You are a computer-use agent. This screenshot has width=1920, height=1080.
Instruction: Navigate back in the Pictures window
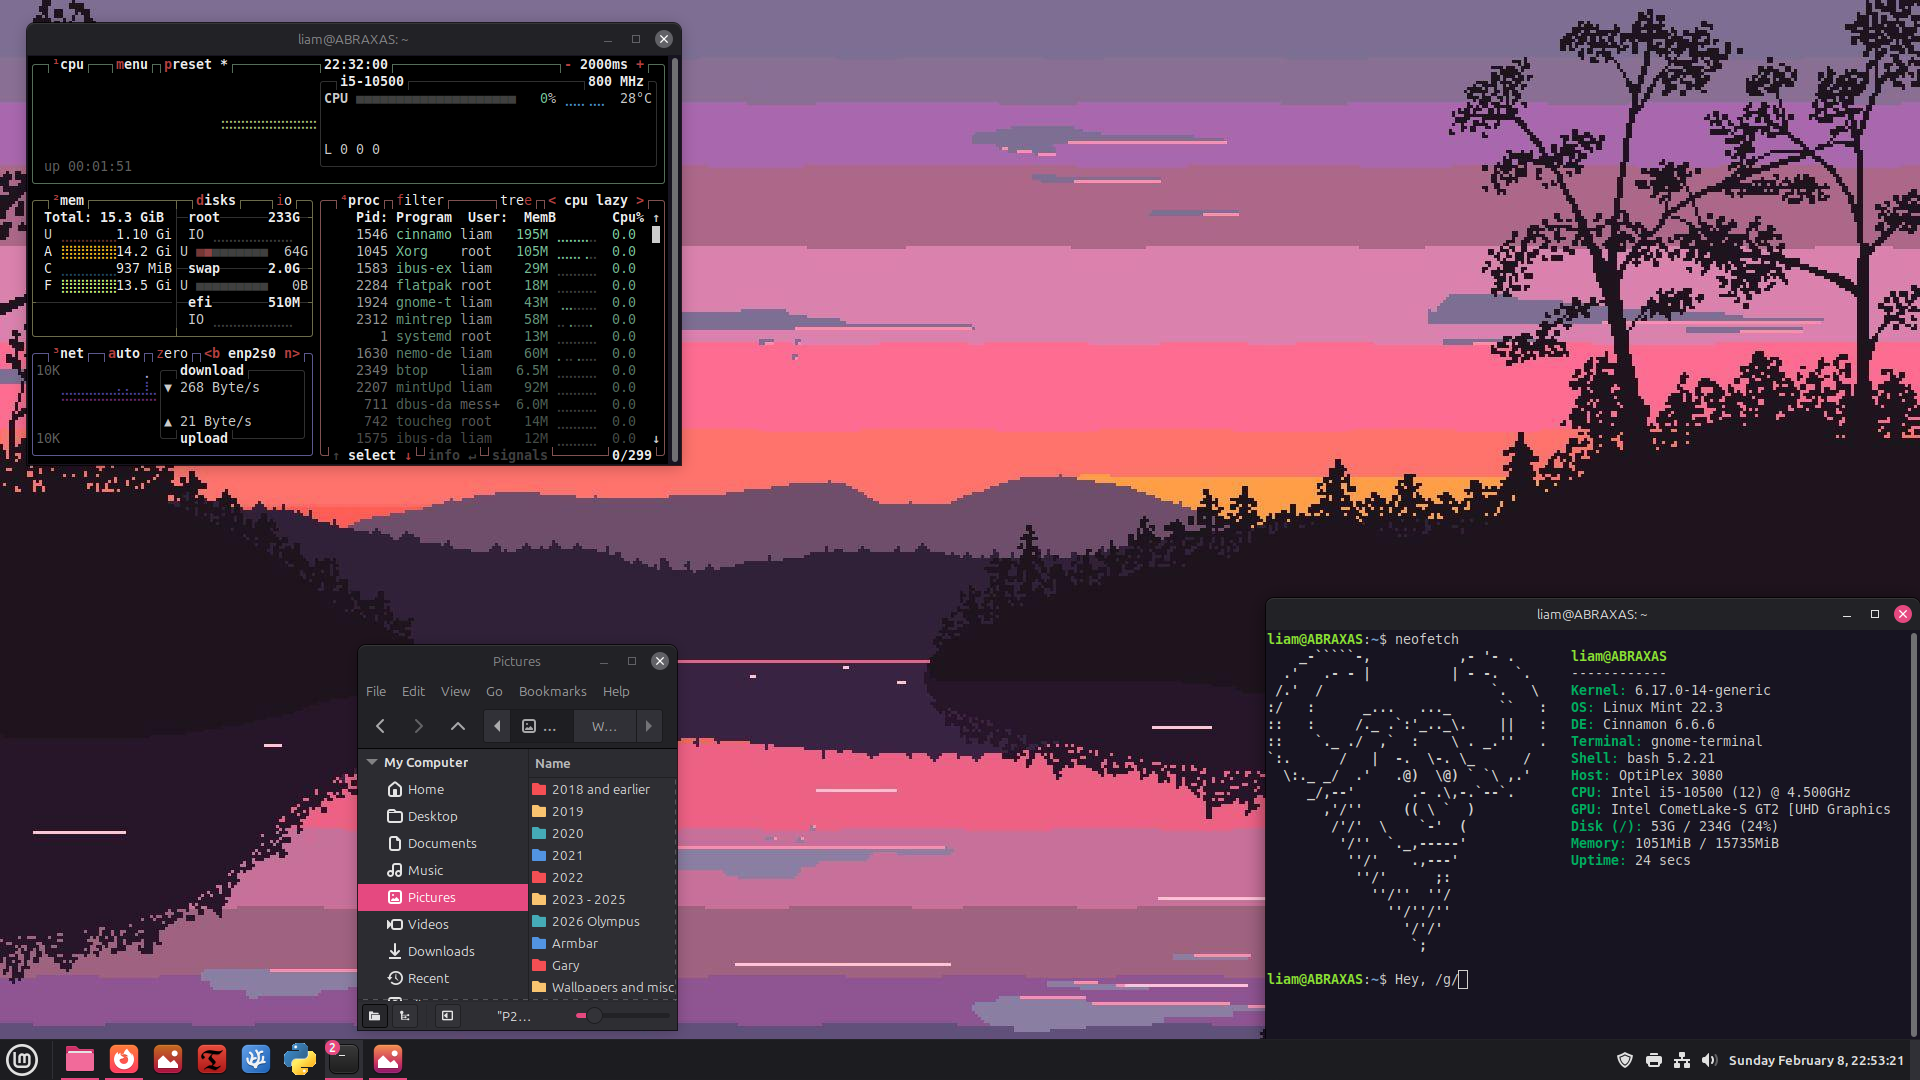(380, 726)
